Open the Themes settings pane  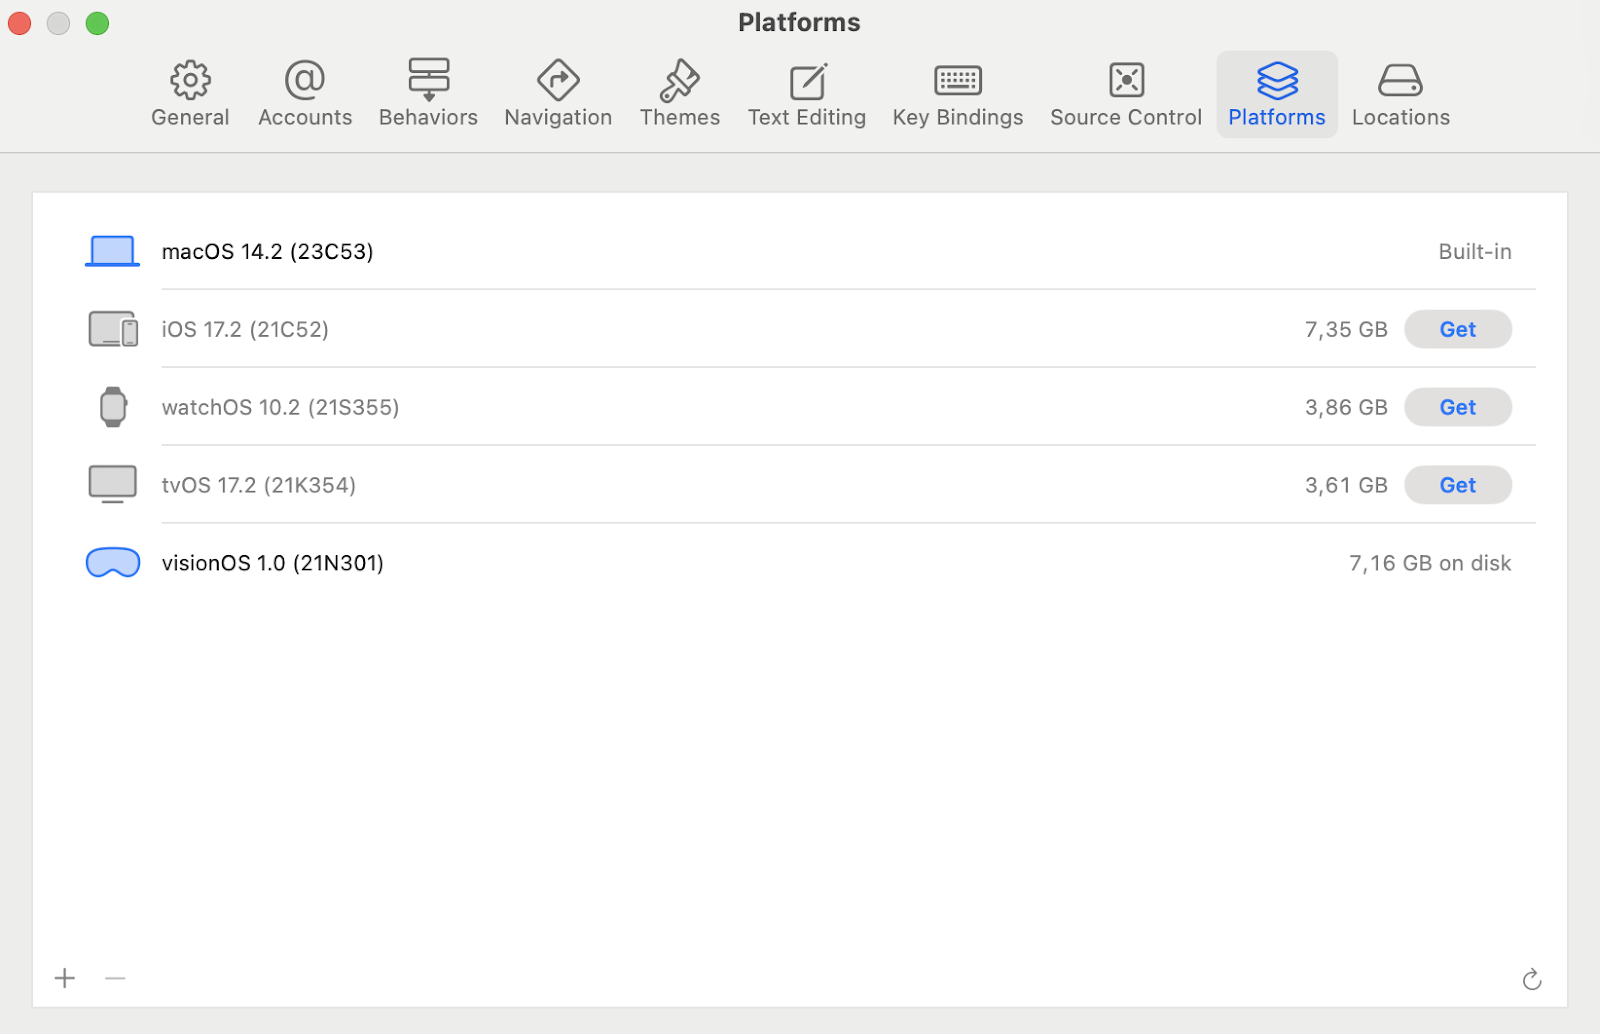679,92
